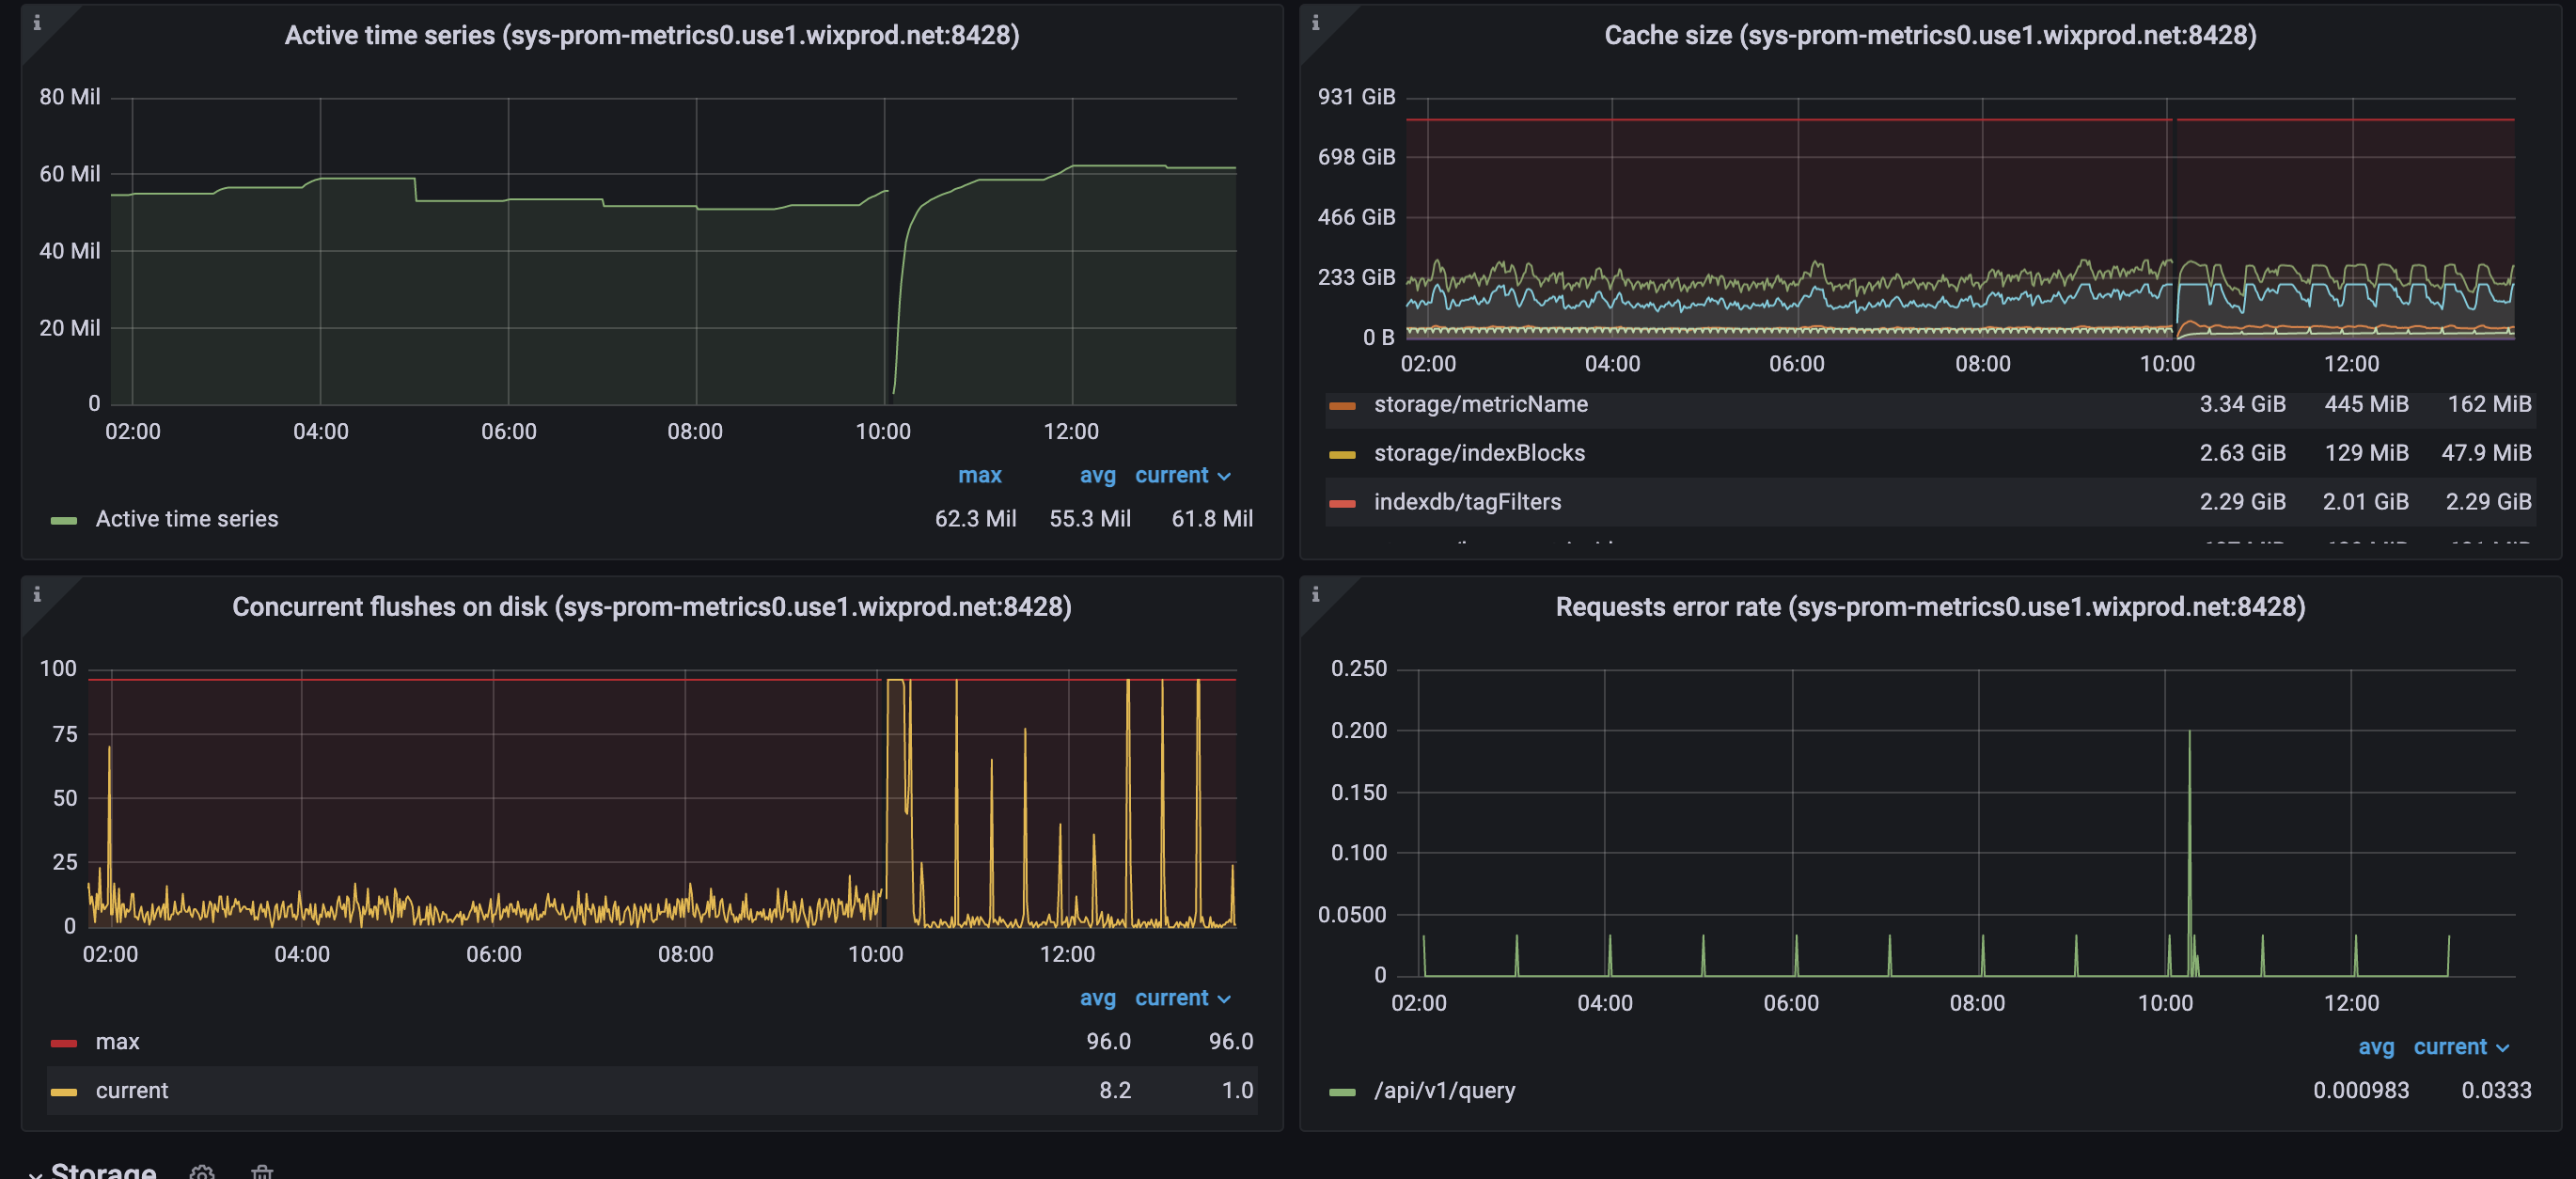The width and height of the screenshot is (2576, 1179).
Task: Change color of storage/indexBlocks swatch
Action: pyautogui.click(x=1342, y=455)
